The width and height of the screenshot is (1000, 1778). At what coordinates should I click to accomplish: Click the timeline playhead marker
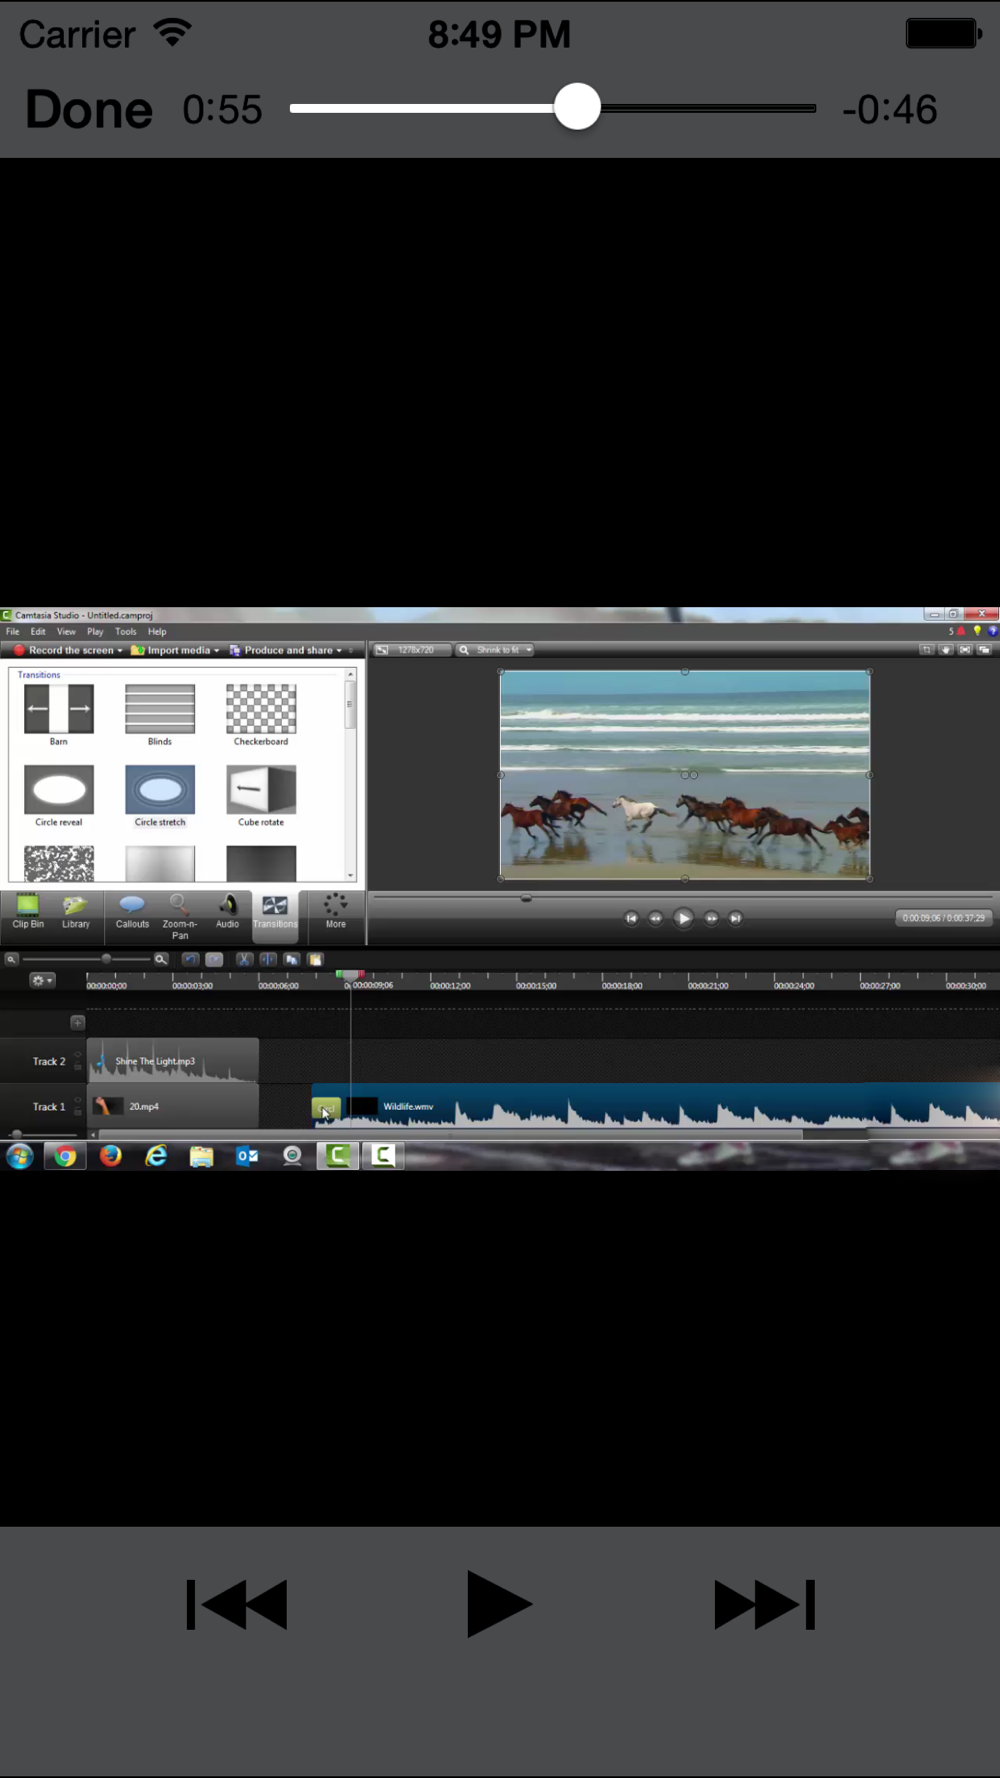coord(349,975)
